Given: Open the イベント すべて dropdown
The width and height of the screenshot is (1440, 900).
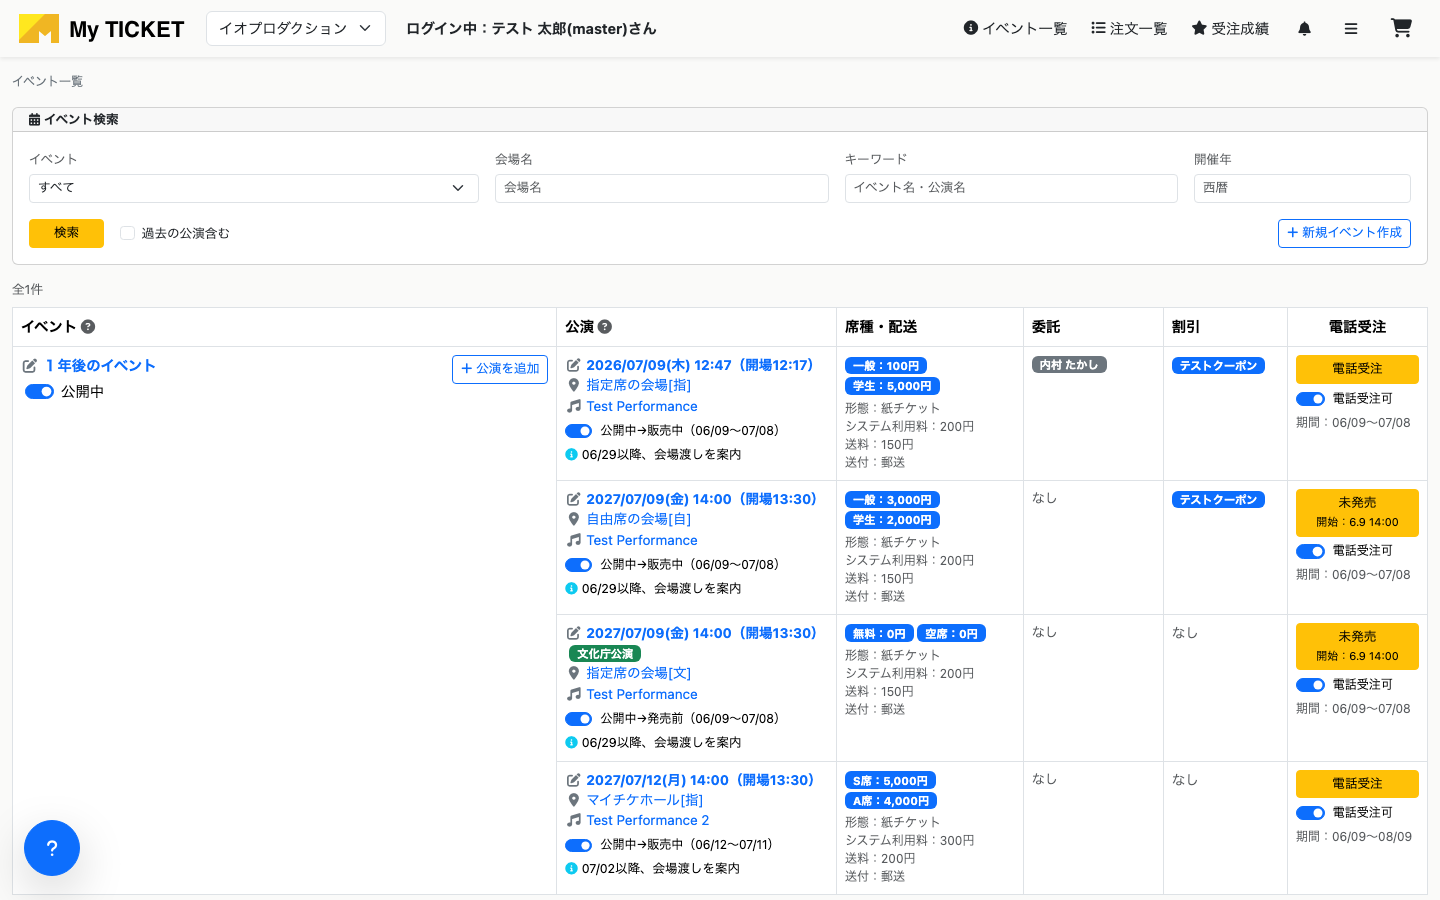Looking at the screenshot, I should click(254, 188).
